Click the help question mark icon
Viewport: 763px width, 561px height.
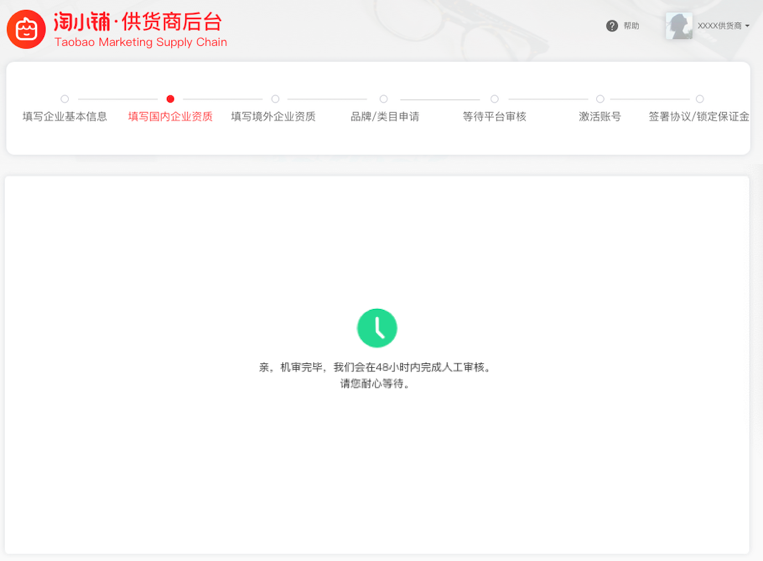click(612, 26)
